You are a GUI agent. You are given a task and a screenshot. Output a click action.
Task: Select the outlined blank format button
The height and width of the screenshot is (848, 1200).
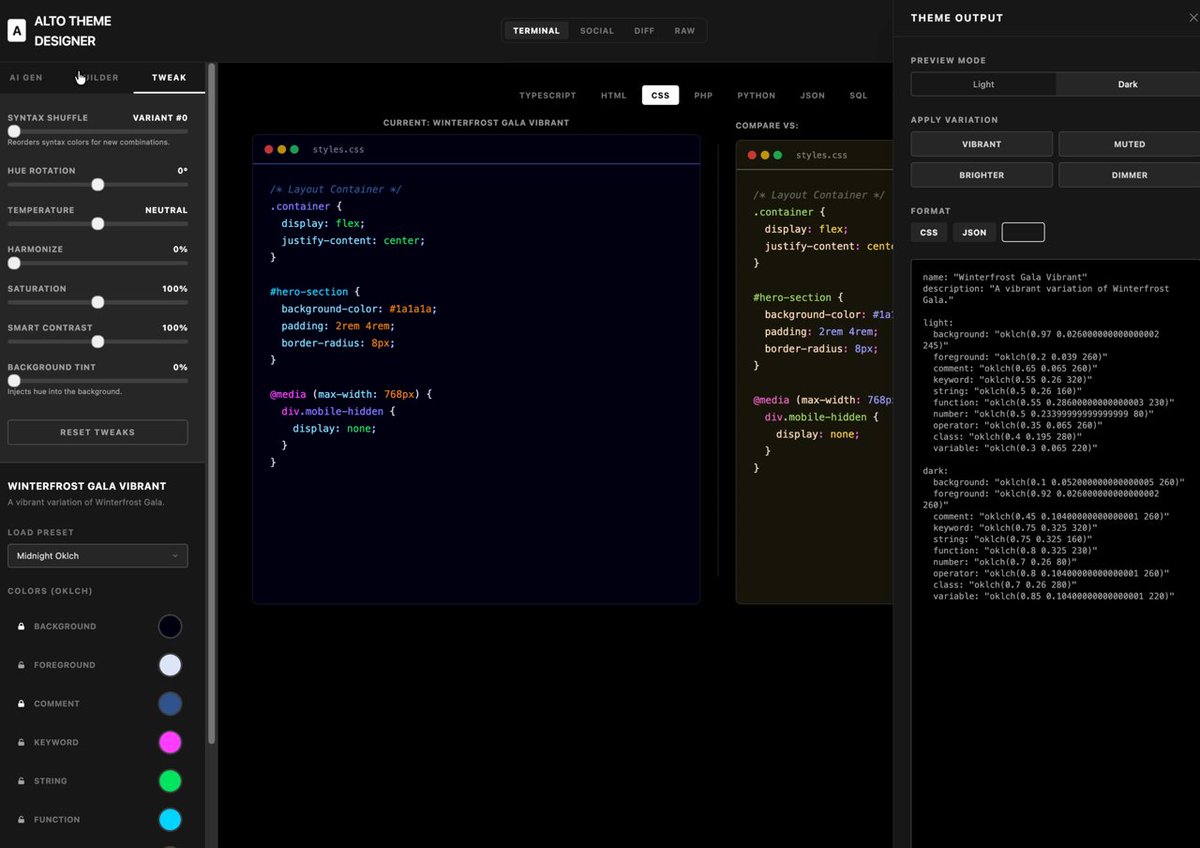pyautogui.click(x=1023, y=232)
